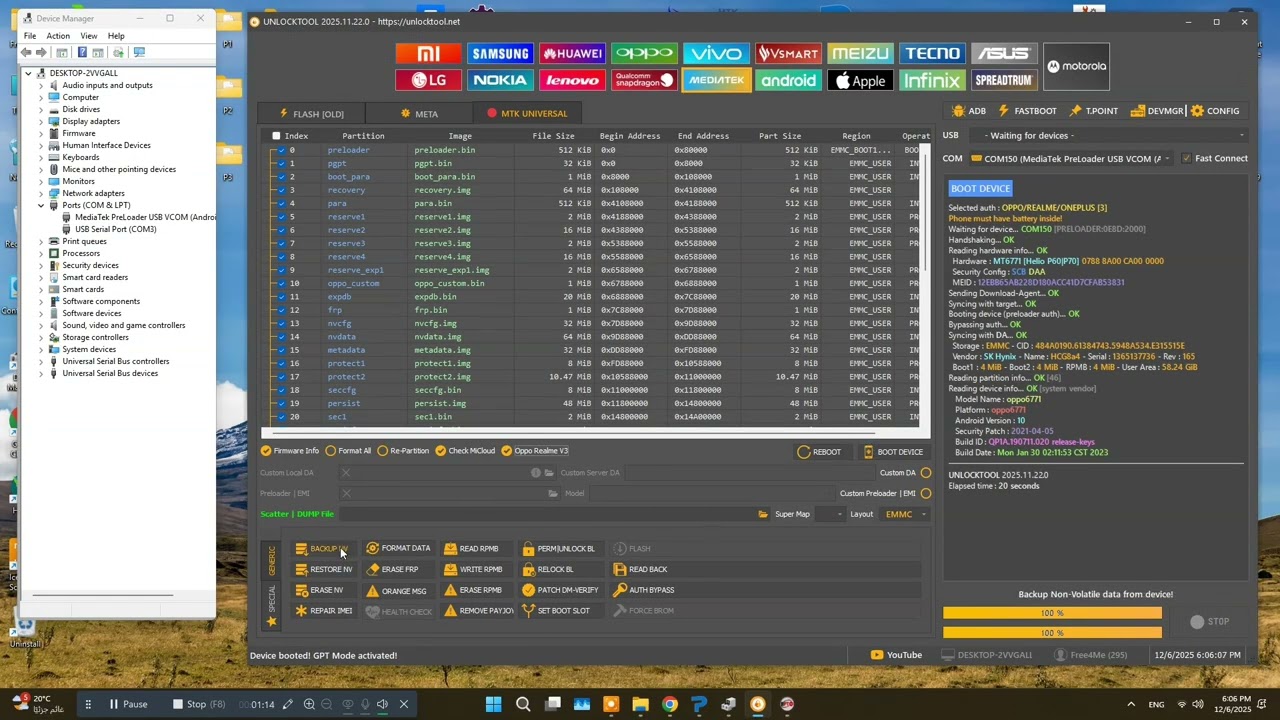Image resolution: width=1280 pixels, height=720 pixels.
Task: Click the BOOT DEVICE button
Action: pos(893,452)
